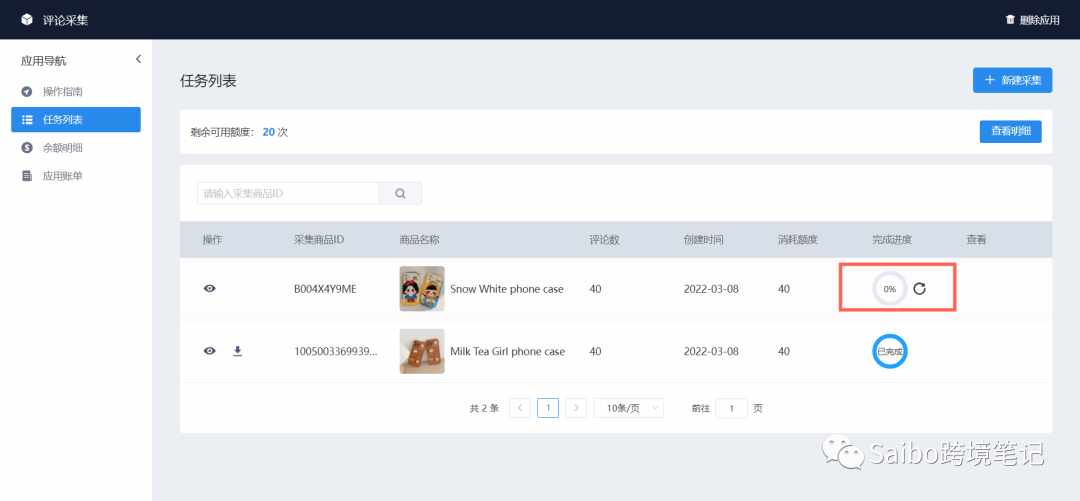This screenshot has width=1080, height=501.
Task: Click the 消耗额度 column header
Action: 798,240
